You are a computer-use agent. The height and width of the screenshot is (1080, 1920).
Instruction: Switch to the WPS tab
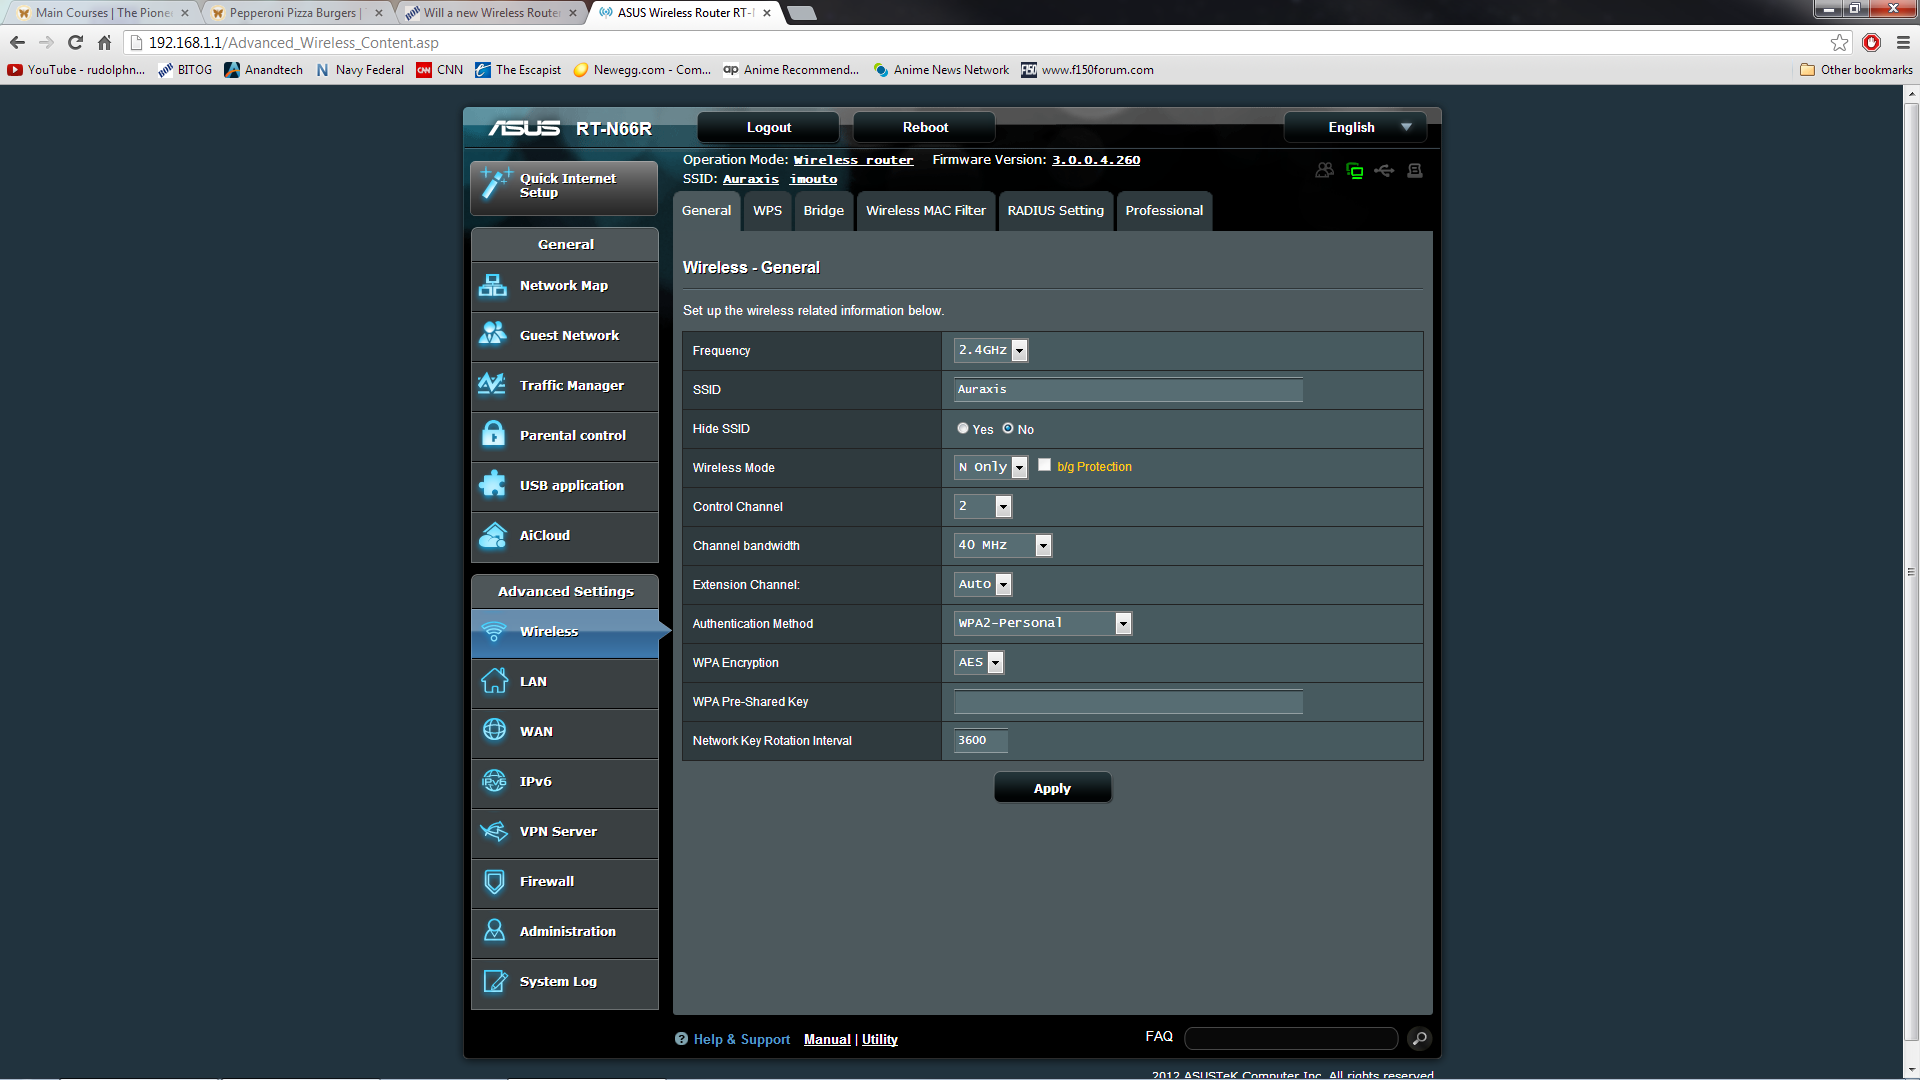click(768, 211)
